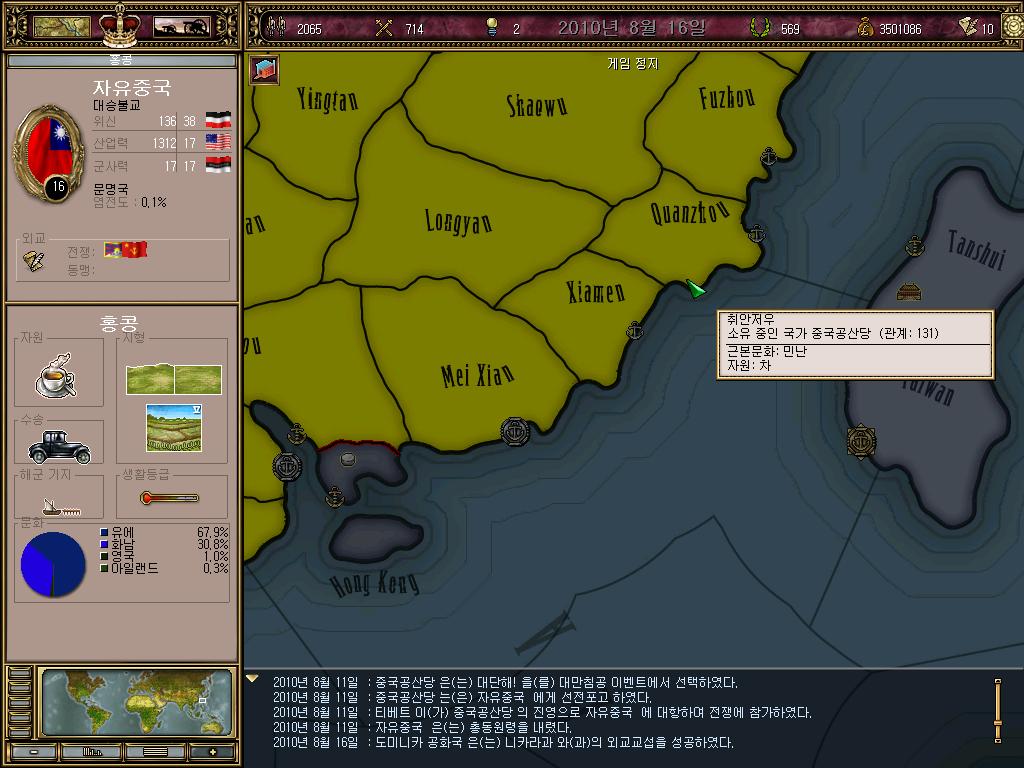Image resolution: width=1024 pixels, height=768 pixels.
Task: Select the Mei Xian province
Action: [477, 374]
